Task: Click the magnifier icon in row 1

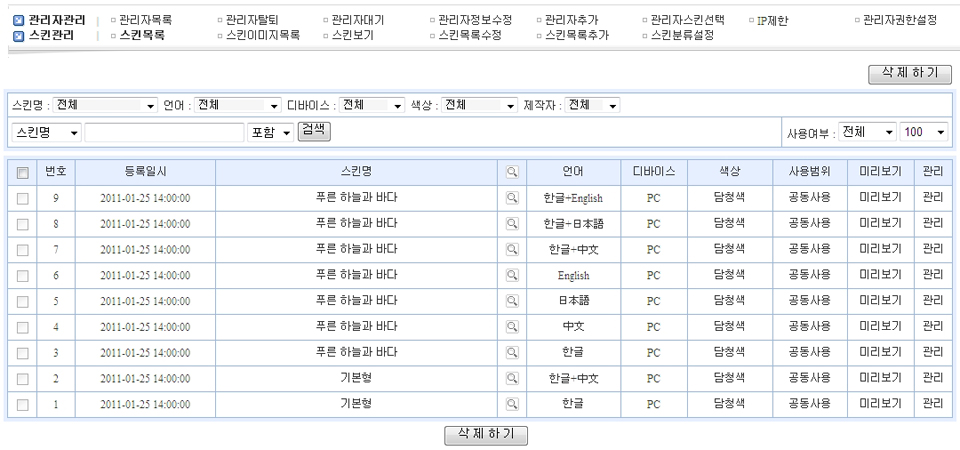Action: pos(512,404)
